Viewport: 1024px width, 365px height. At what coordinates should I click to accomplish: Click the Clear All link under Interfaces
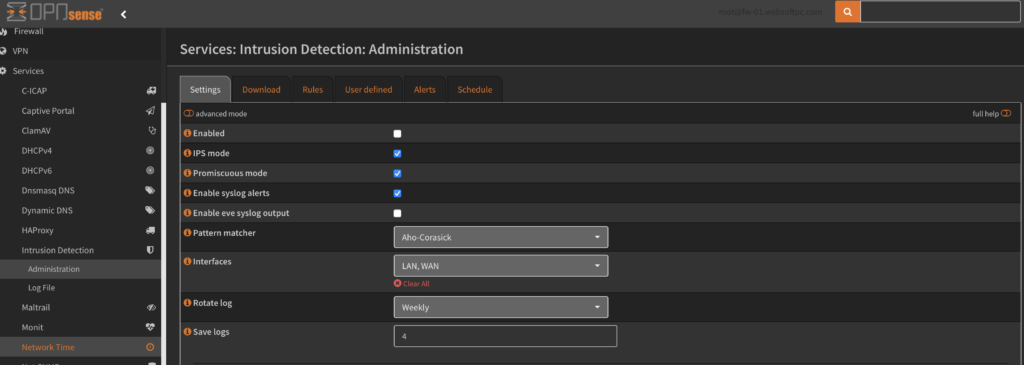[411, 284]
